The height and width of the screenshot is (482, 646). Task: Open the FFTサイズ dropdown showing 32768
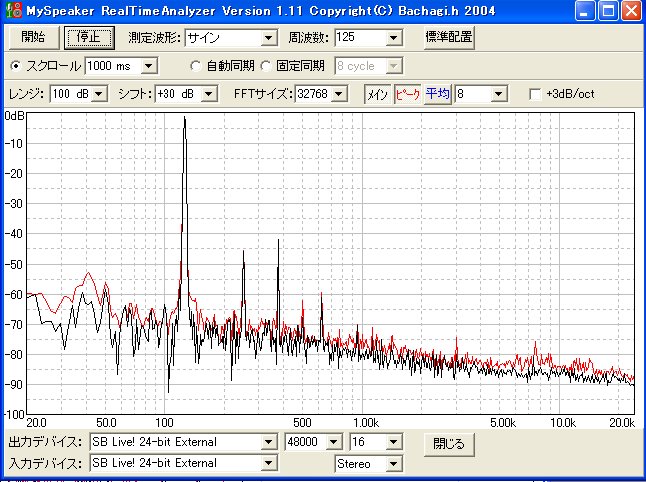click(339, 94)
